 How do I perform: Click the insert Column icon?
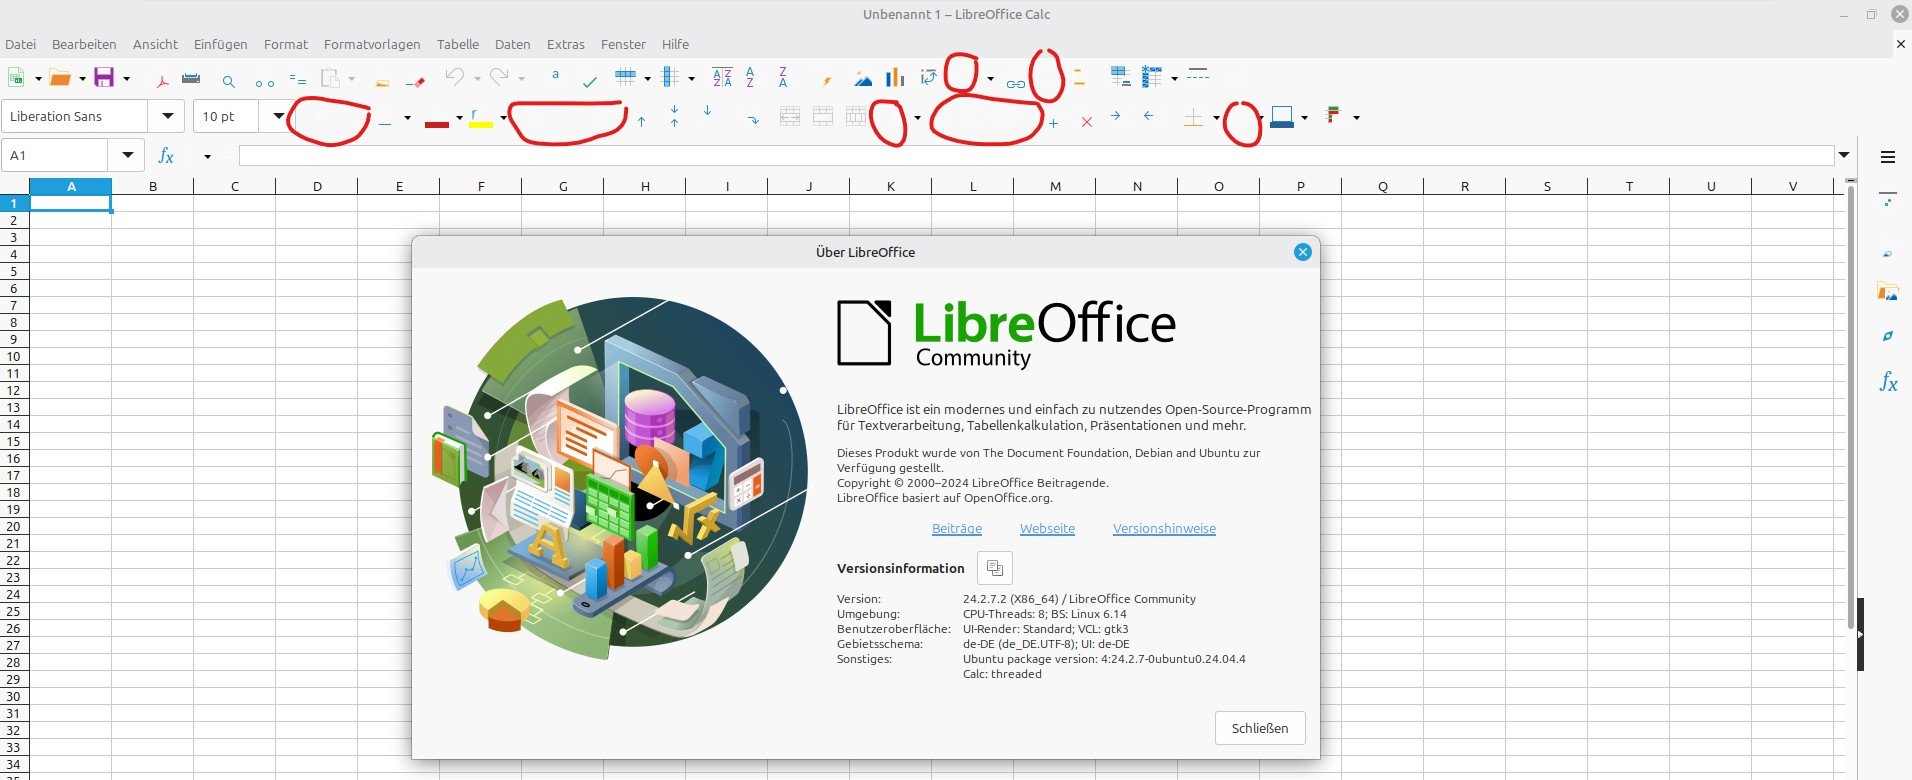click(671, 77)
